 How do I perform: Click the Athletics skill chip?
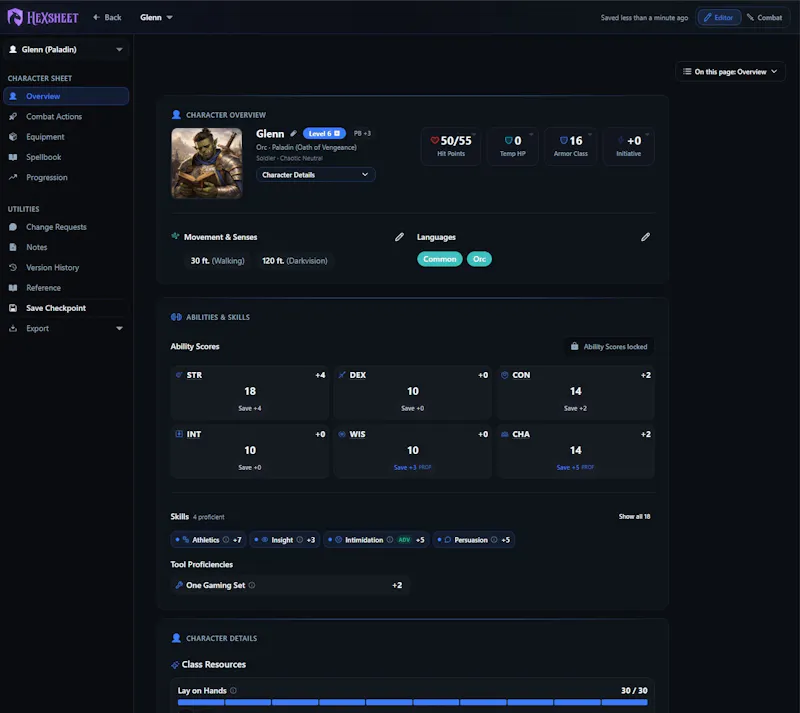click(208, 540)
